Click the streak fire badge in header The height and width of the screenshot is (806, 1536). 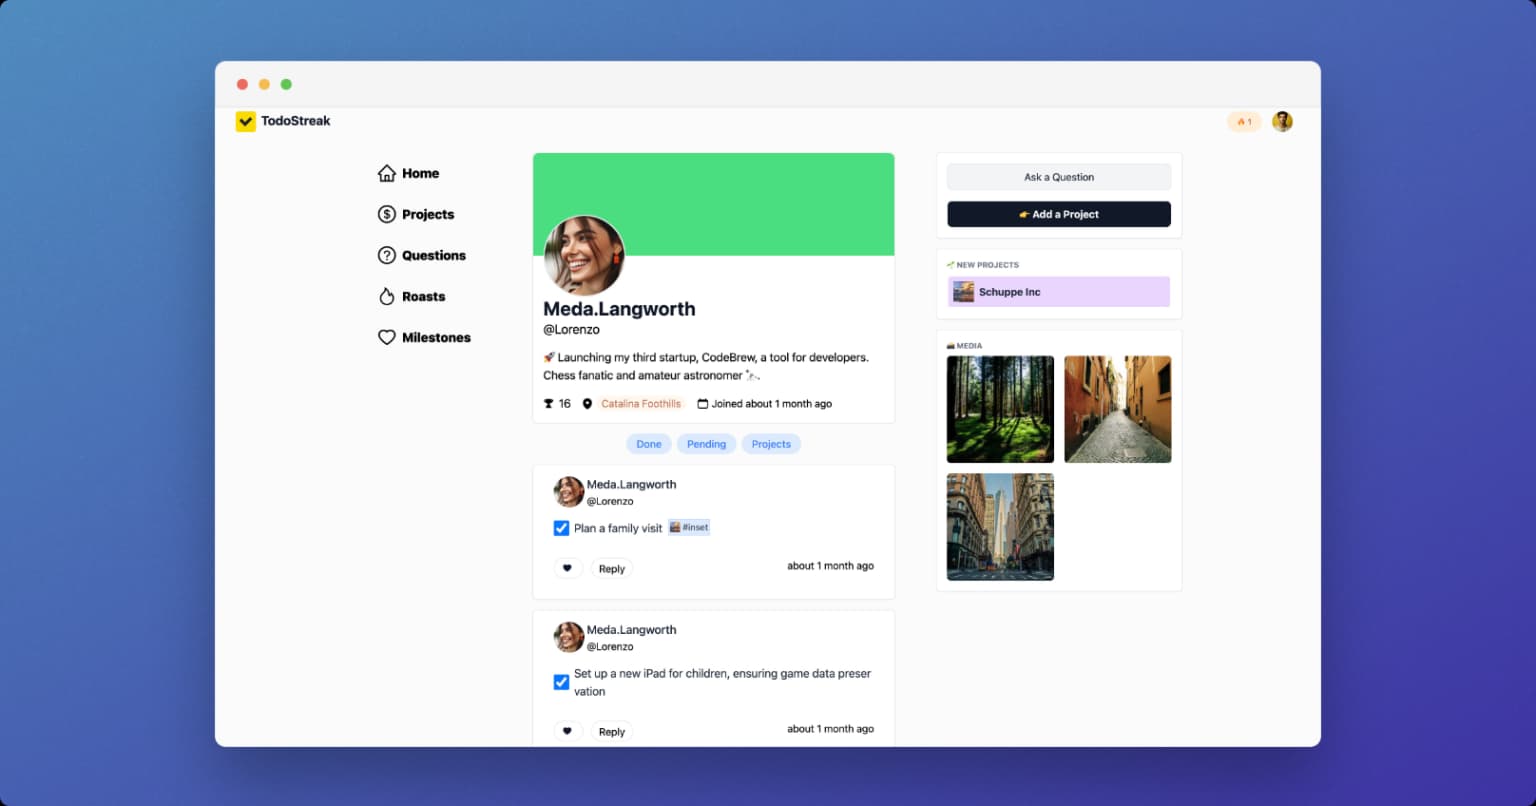1244,122
